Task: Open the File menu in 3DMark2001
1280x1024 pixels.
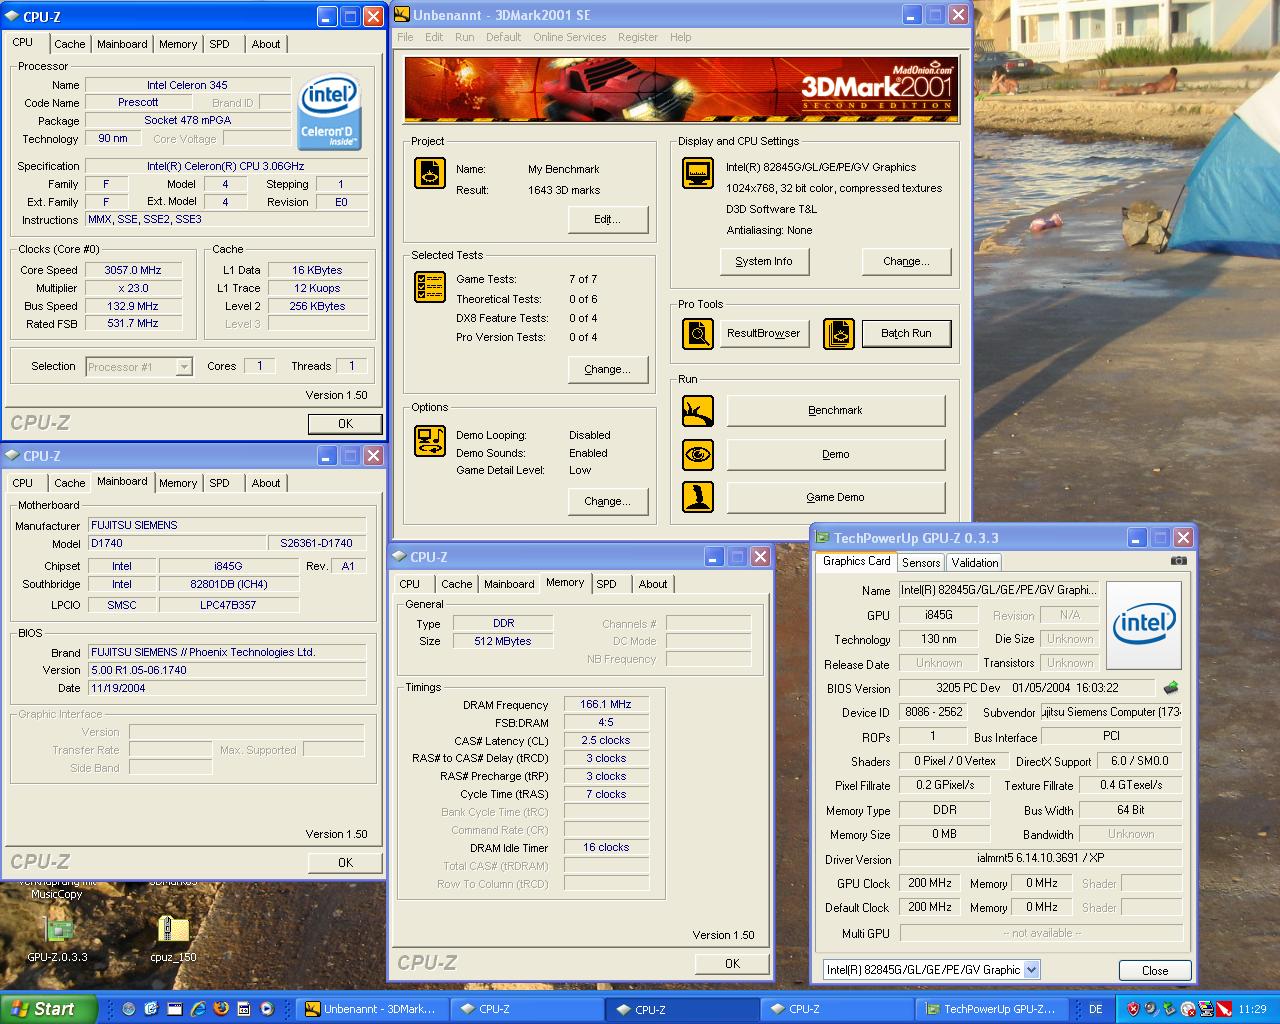Action: point(405,37)
